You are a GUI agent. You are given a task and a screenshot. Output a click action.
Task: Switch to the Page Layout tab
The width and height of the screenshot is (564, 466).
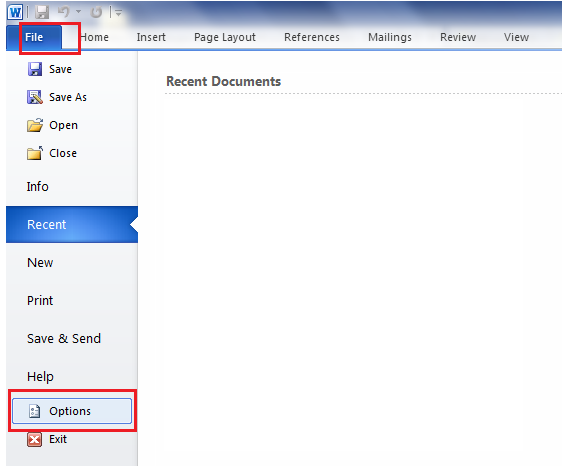click(225, 37)
